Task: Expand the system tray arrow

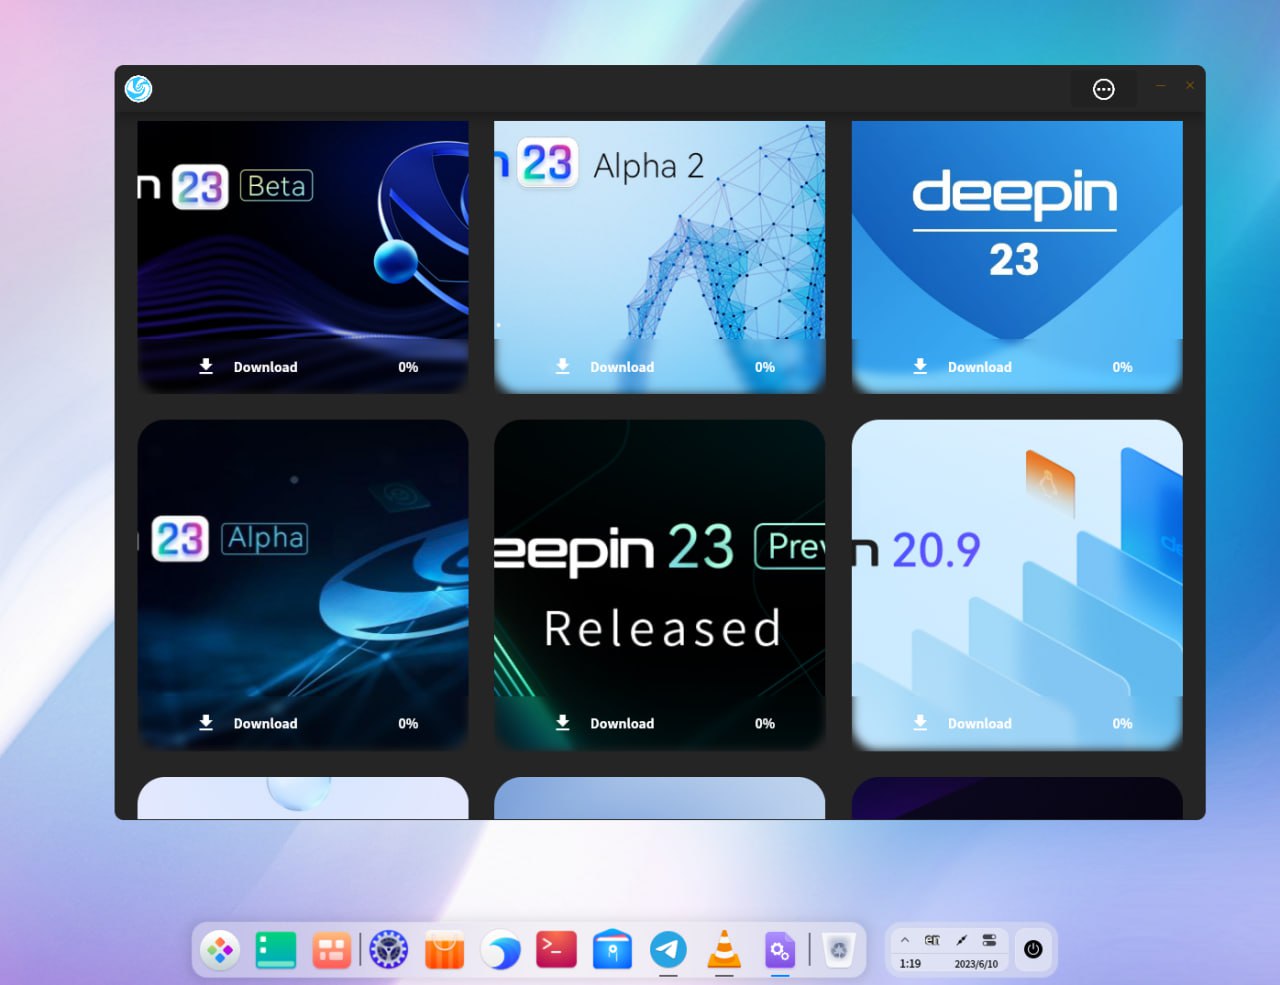Action: click(905, 940)
